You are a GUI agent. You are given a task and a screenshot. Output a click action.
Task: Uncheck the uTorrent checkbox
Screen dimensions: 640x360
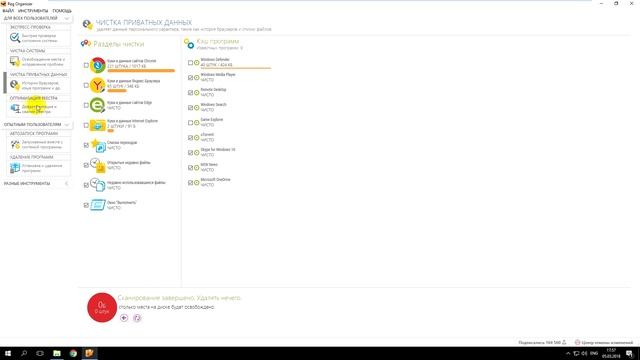190,138
